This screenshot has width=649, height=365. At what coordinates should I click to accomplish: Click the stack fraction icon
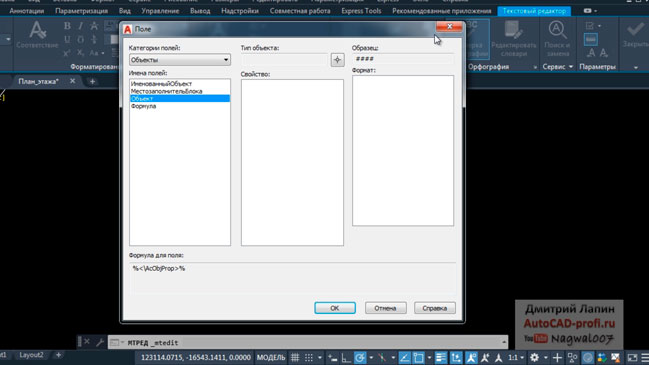coord(94,39)
